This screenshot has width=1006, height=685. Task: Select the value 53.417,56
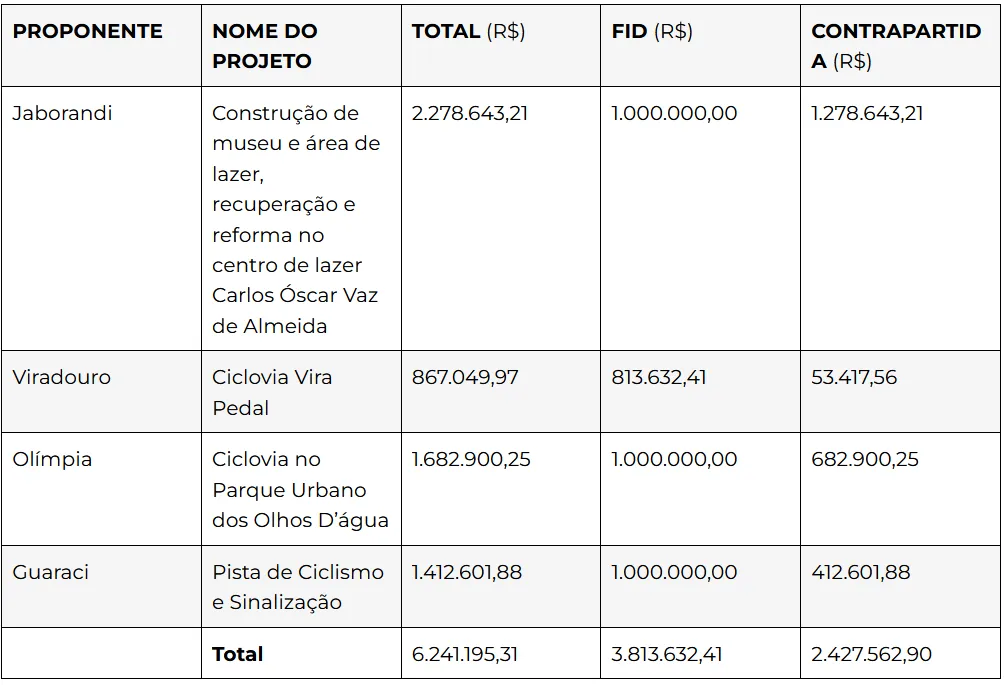(x=854, y=376)
